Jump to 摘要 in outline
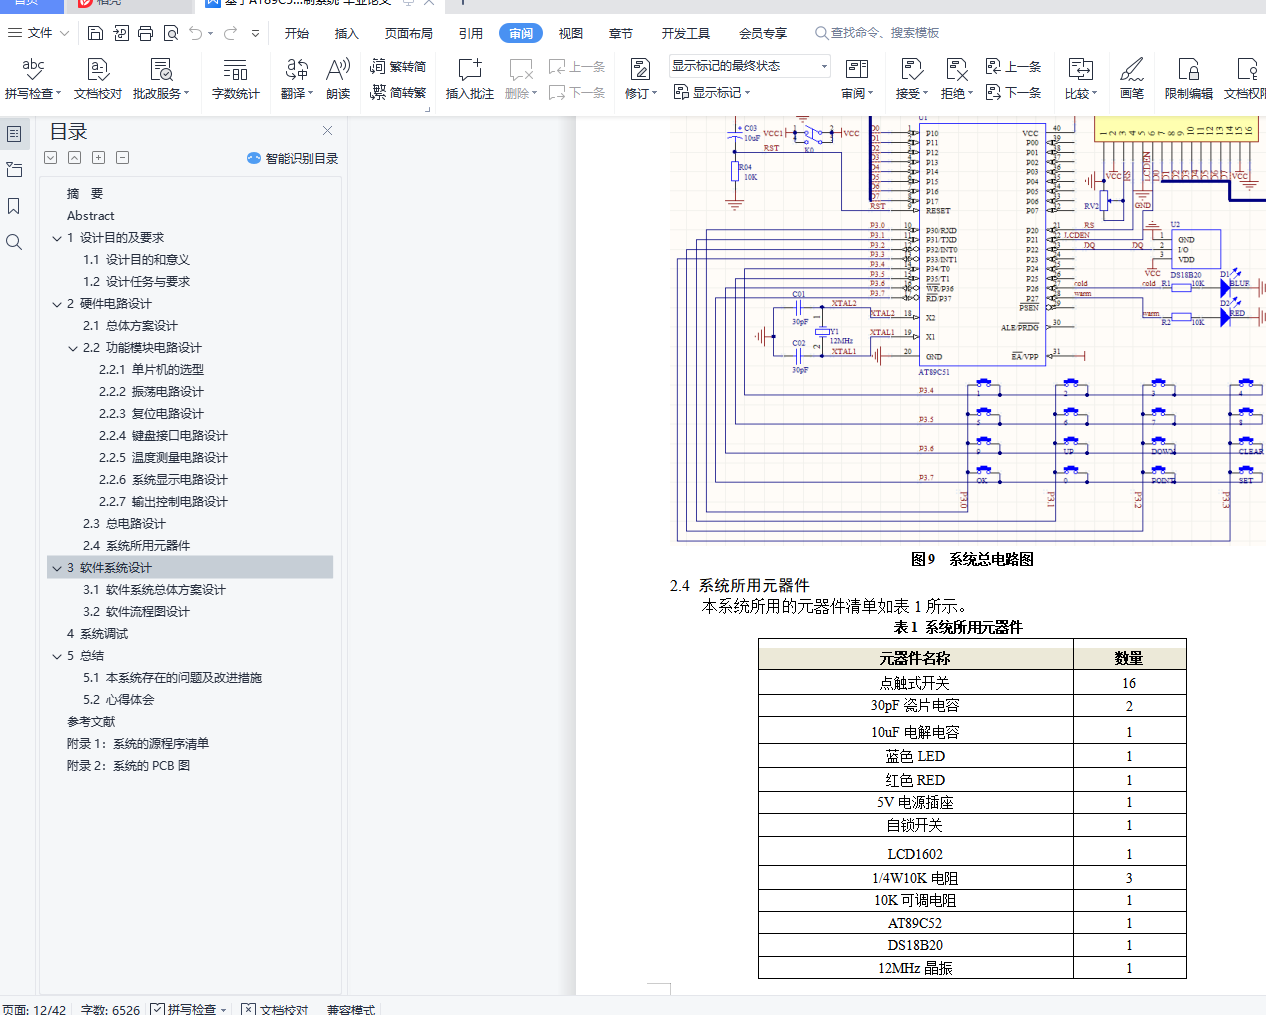Screen dimensions: 1266x1015 85,194
